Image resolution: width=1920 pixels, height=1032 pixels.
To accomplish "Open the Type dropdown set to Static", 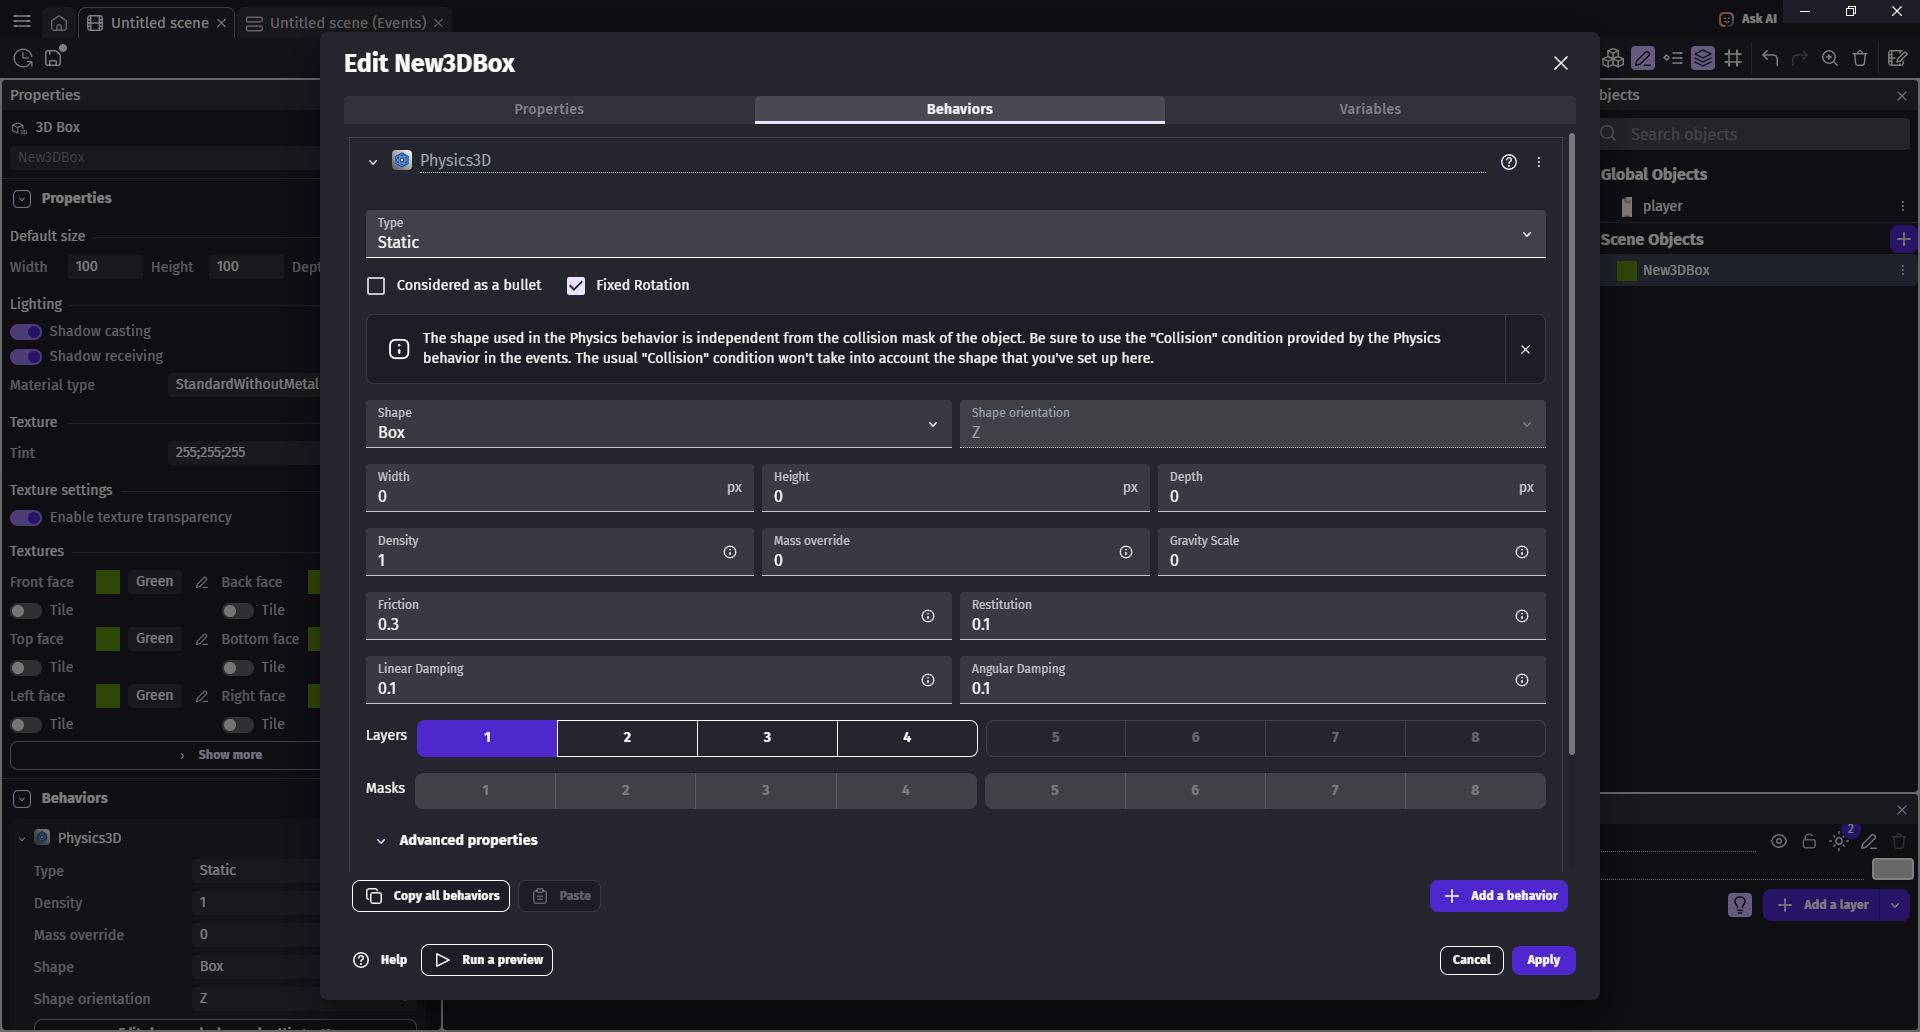I will coord(955,234).
